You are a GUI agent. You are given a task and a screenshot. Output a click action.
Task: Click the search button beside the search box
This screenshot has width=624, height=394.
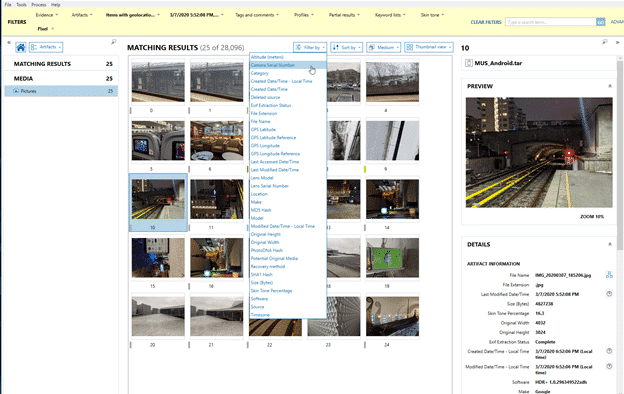[600, 22]
